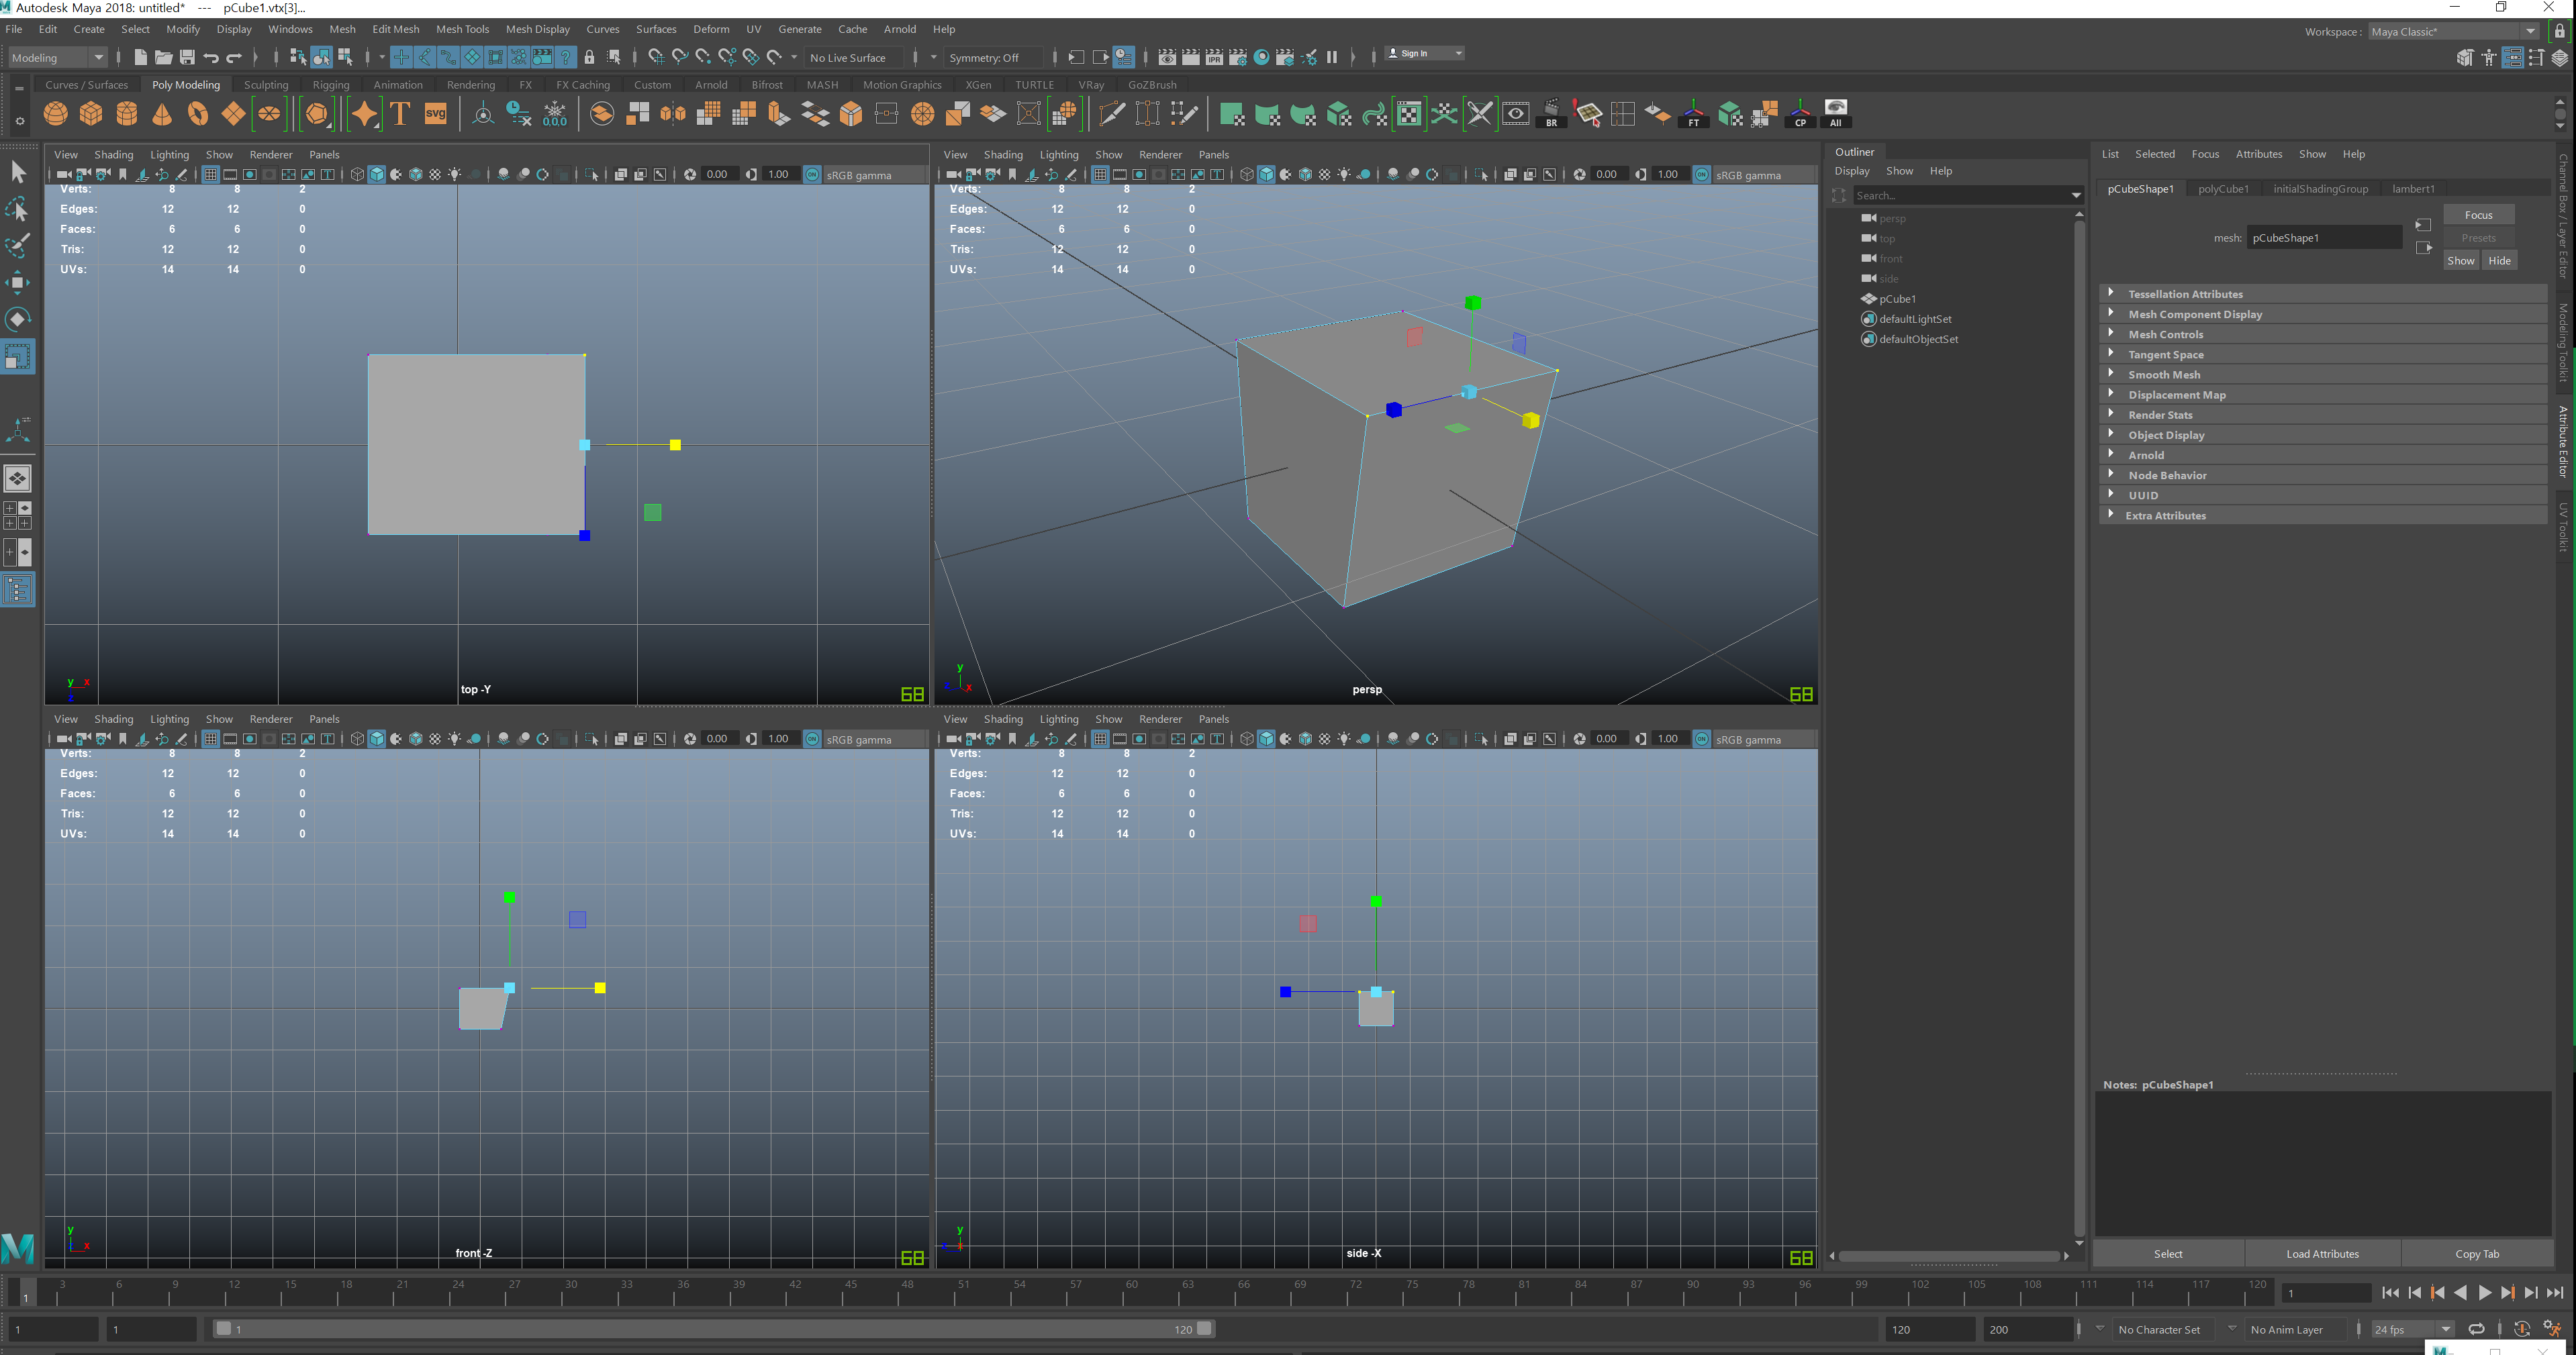
Task: Toggle grid display in top viewport
Action: click(210, 175)
